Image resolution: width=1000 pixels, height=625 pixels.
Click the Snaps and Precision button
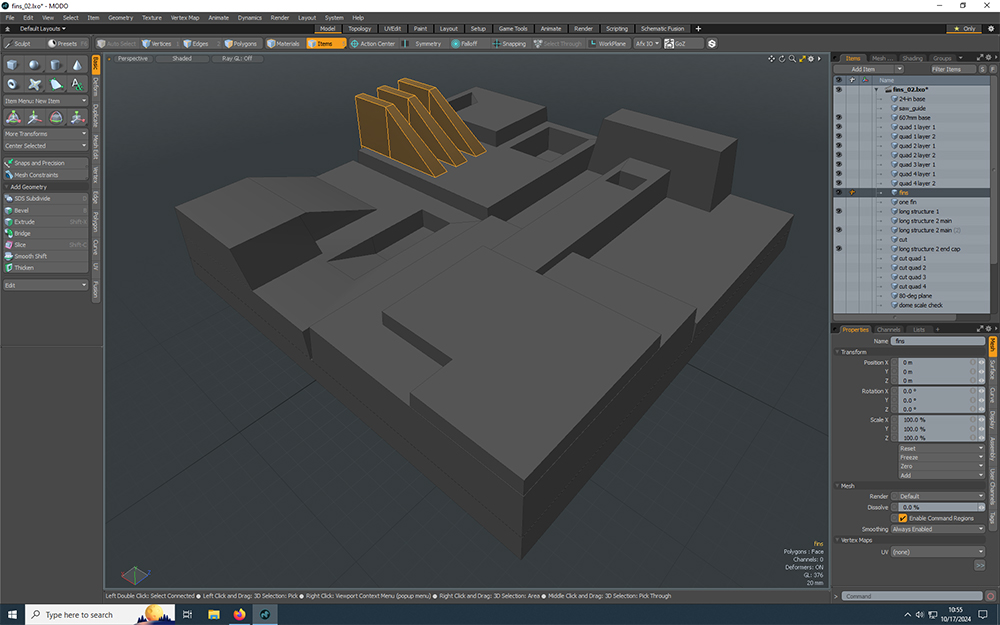coord(45,163)
